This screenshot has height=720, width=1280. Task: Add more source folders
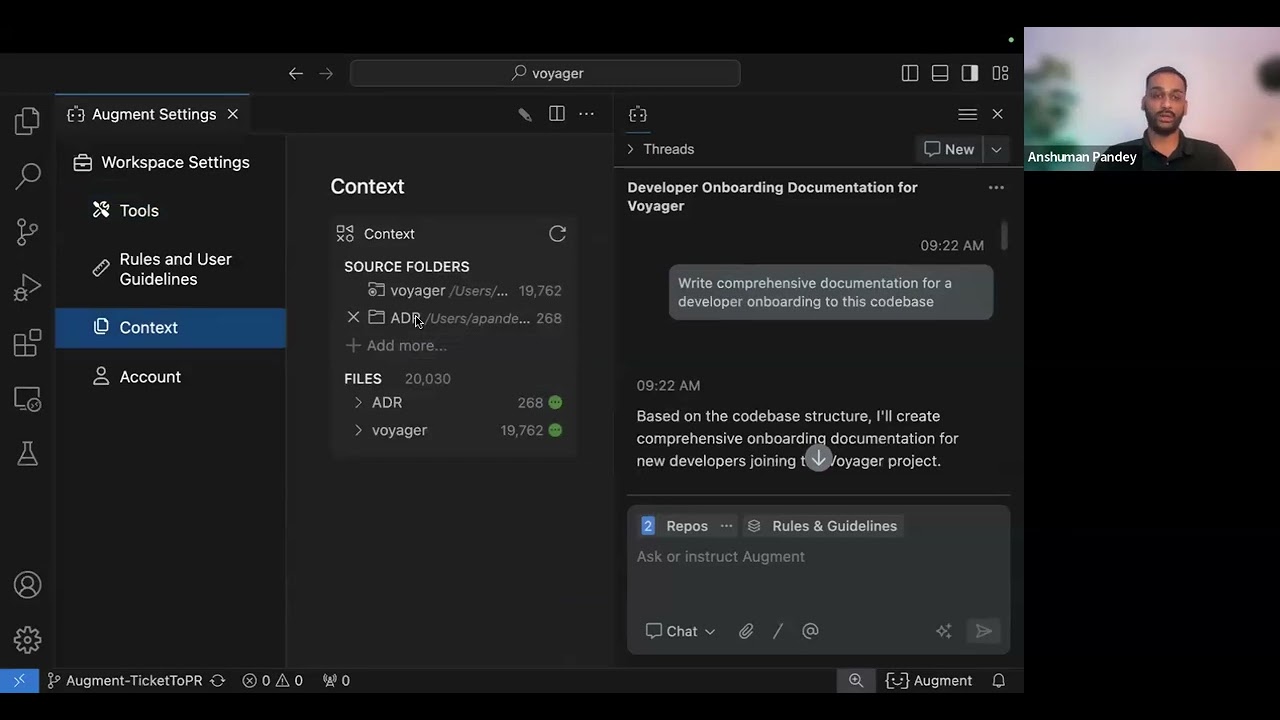(396, 345)
